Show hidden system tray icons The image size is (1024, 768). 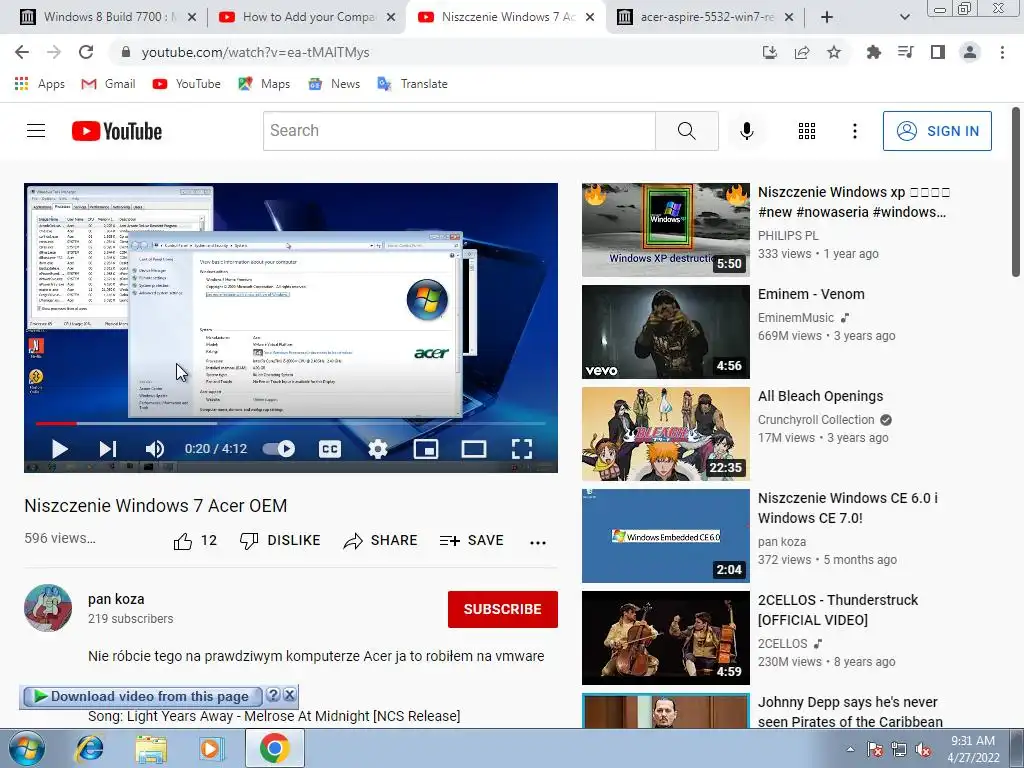[850, 749]
